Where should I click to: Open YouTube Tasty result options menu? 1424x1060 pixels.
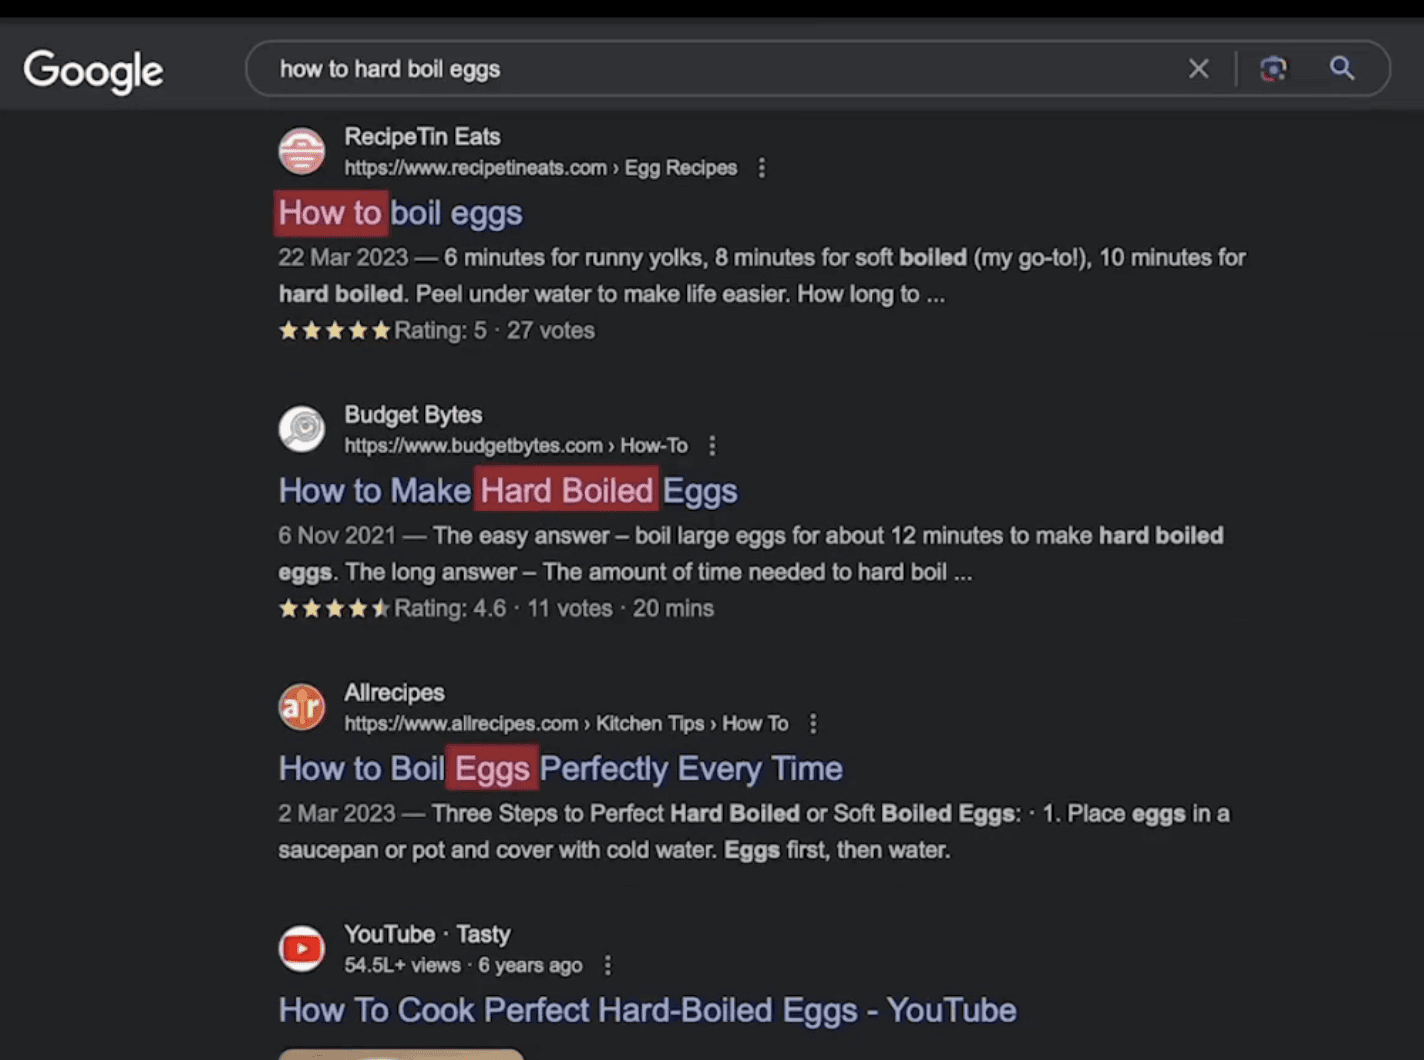(607, 966)
